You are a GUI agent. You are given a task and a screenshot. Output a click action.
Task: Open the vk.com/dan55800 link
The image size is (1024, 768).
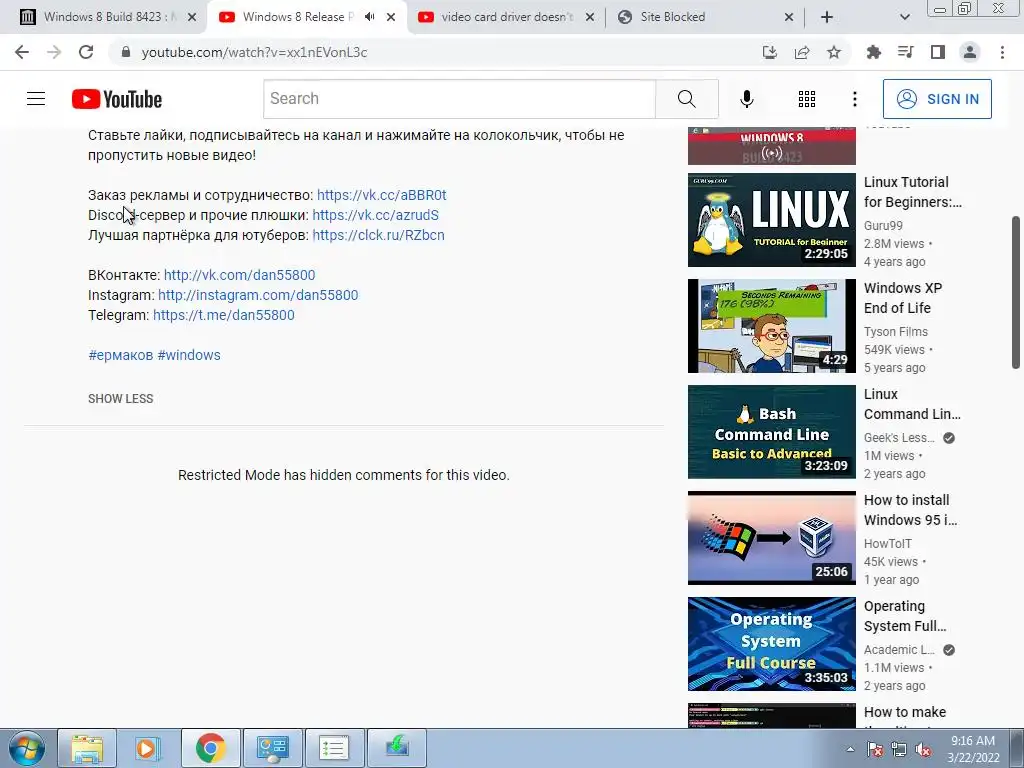[x=239, y=276]
